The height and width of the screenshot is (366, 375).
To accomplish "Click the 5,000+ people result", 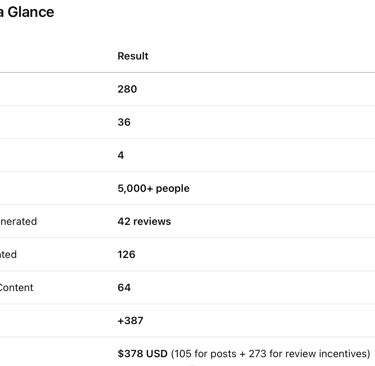I will 153,188.
